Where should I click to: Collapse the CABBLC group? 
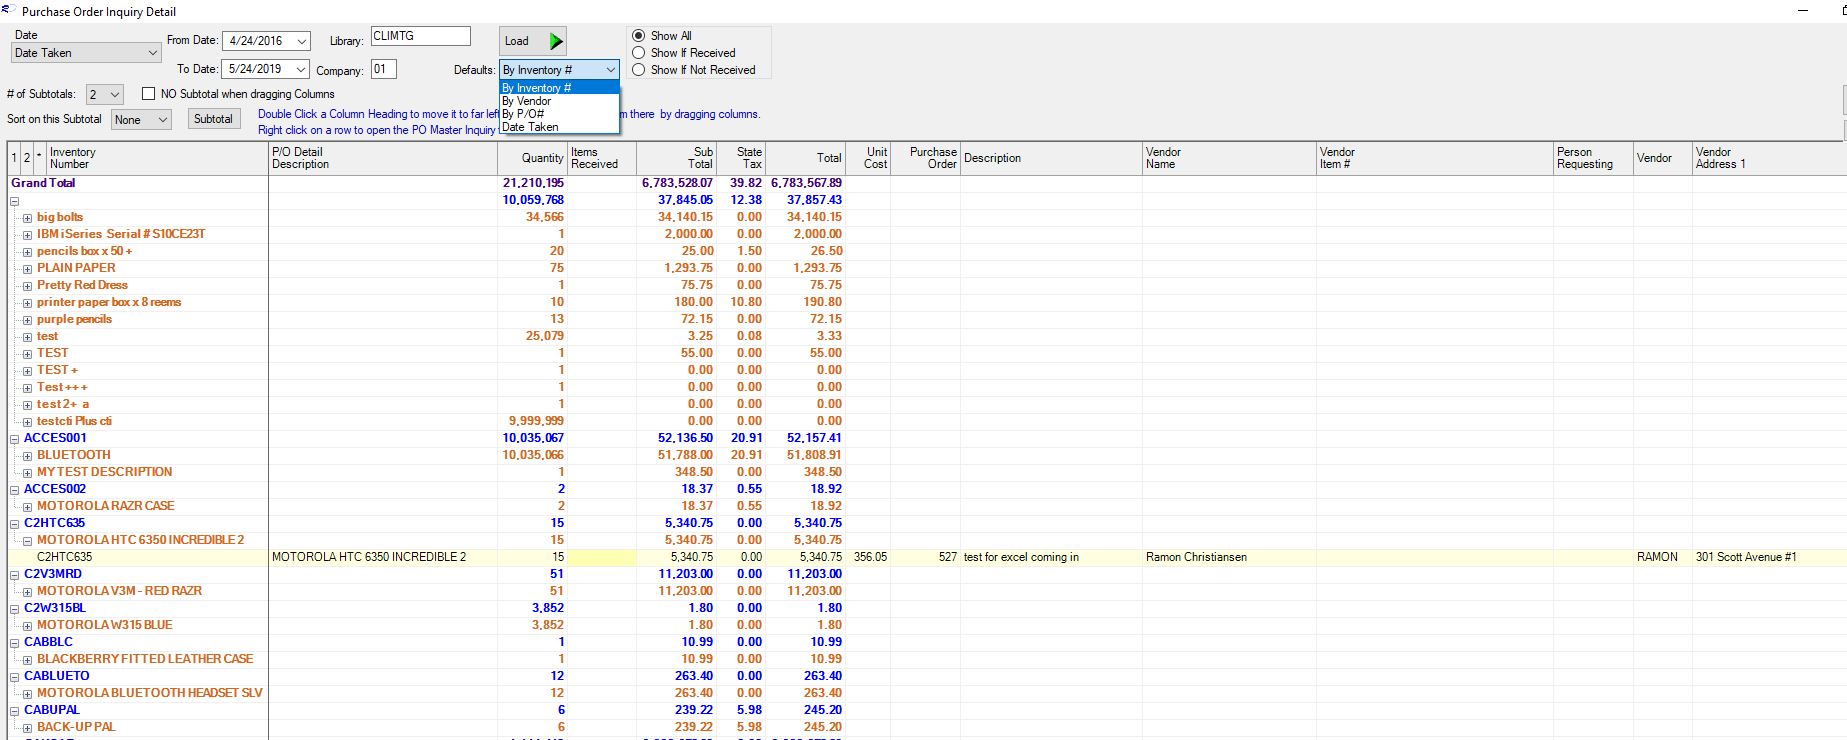point(15,643)
